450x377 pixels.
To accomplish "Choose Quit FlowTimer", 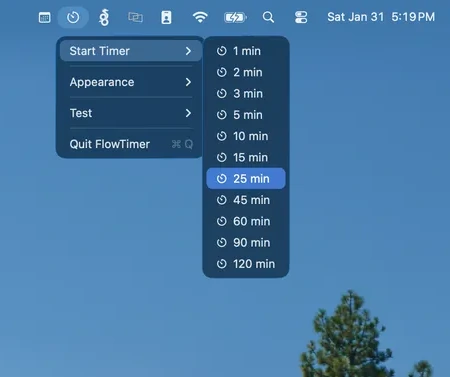I will (x=131, y=144).
